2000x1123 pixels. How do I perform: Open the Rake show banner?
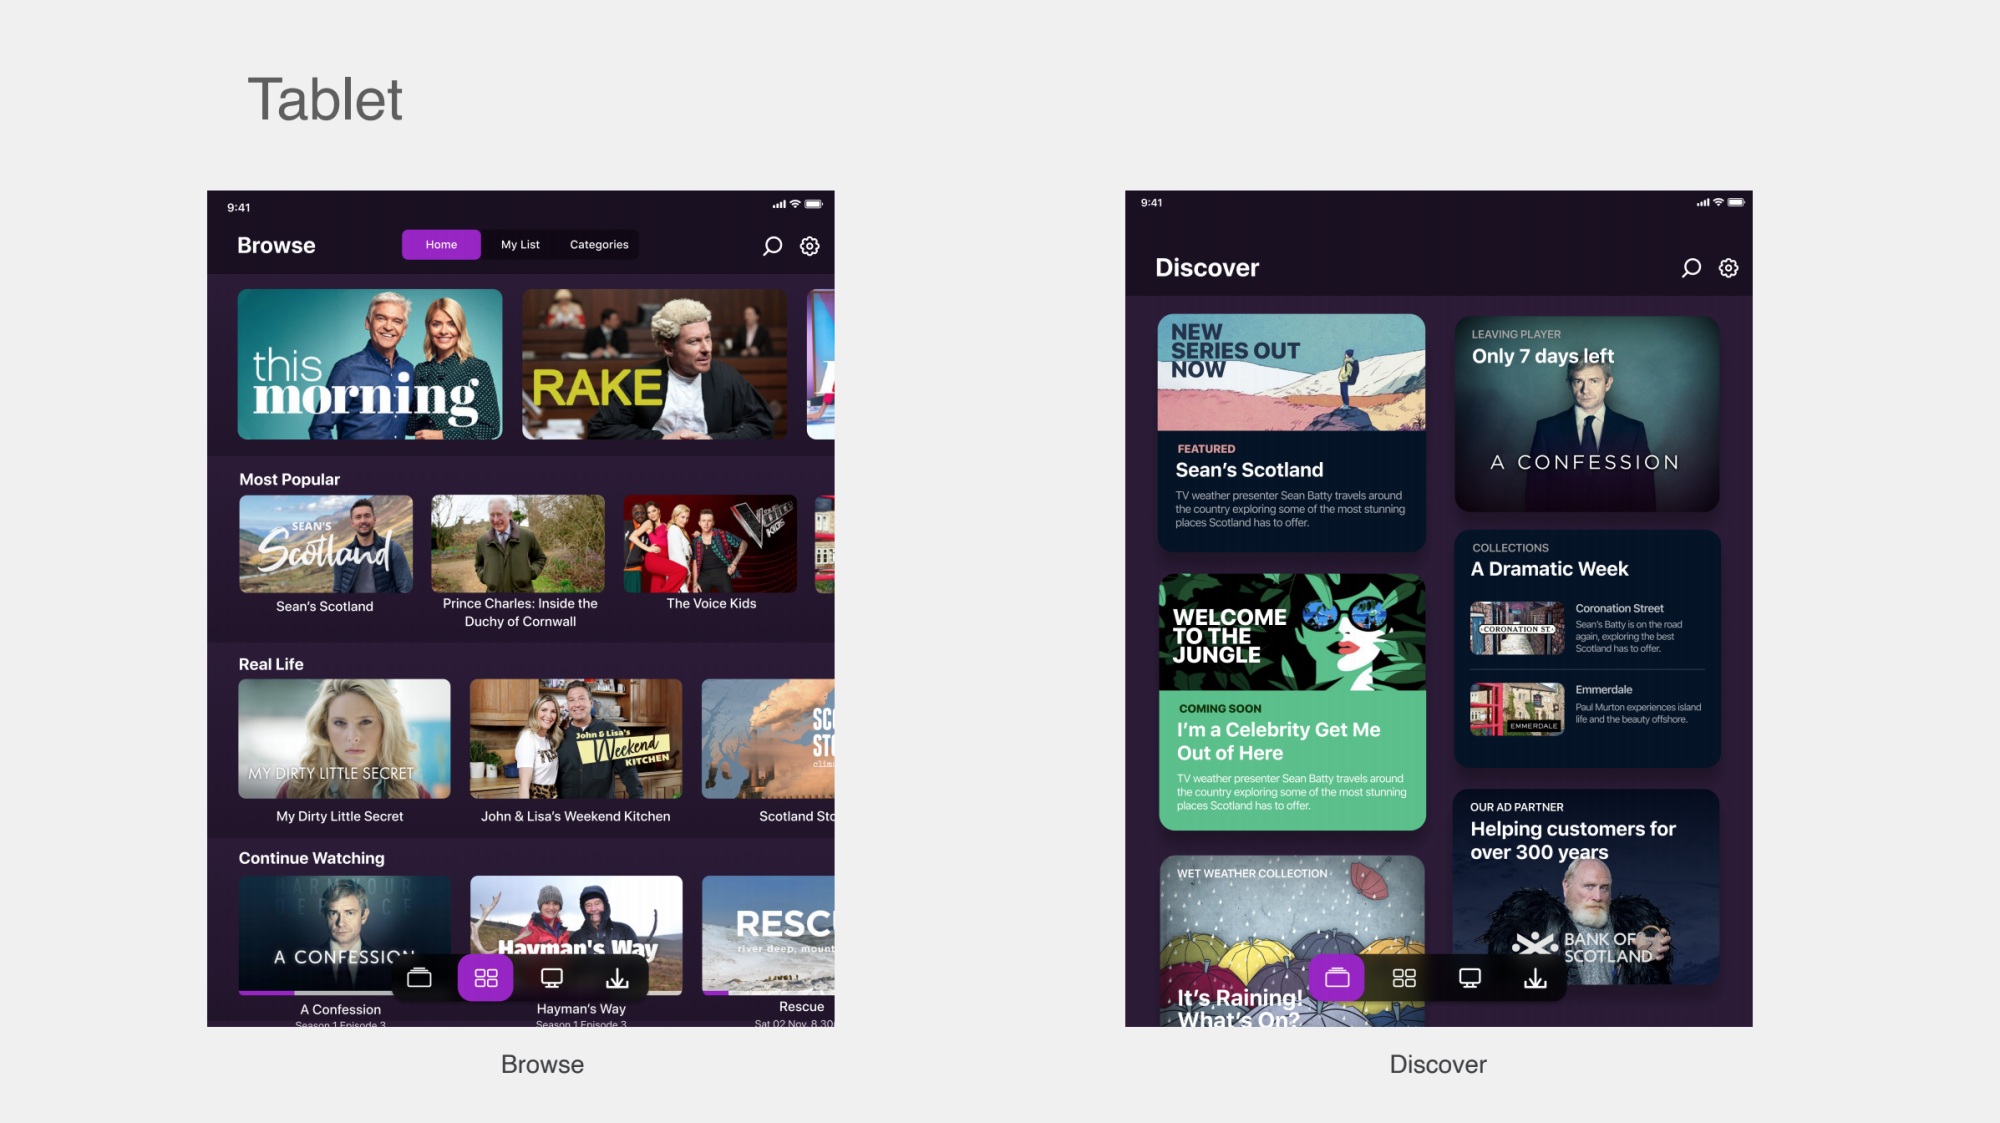[x=654, y=365]
